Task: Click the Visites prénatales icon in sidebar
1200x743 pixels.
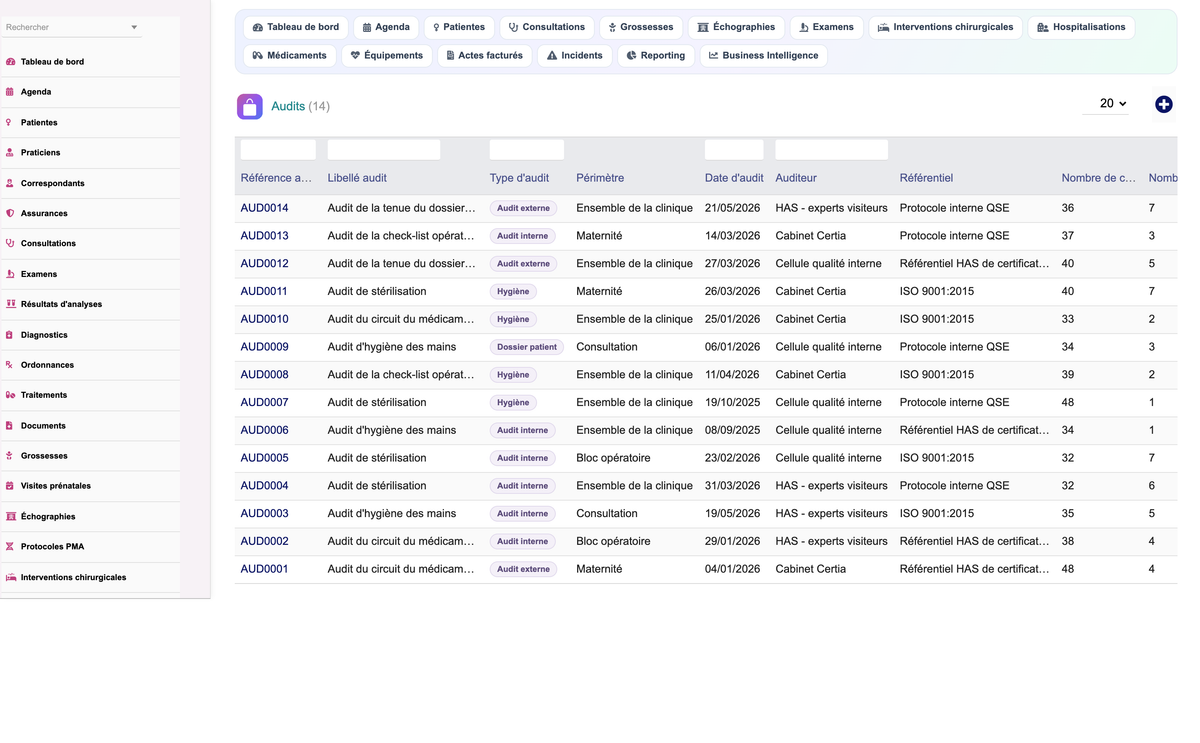Action: pyautogui.click(x=10, y=486)
